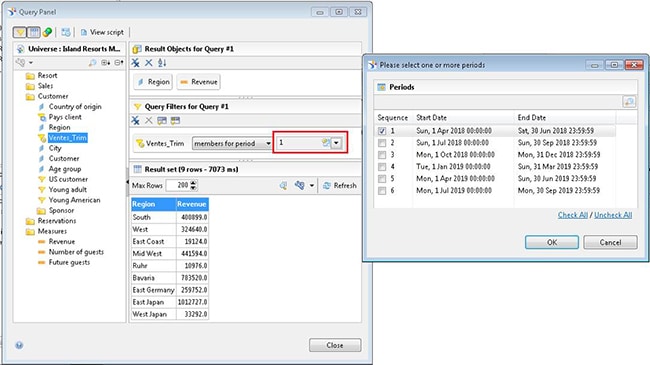Click the Max Rows input field
Screen dimensions: 650x365
178,185
